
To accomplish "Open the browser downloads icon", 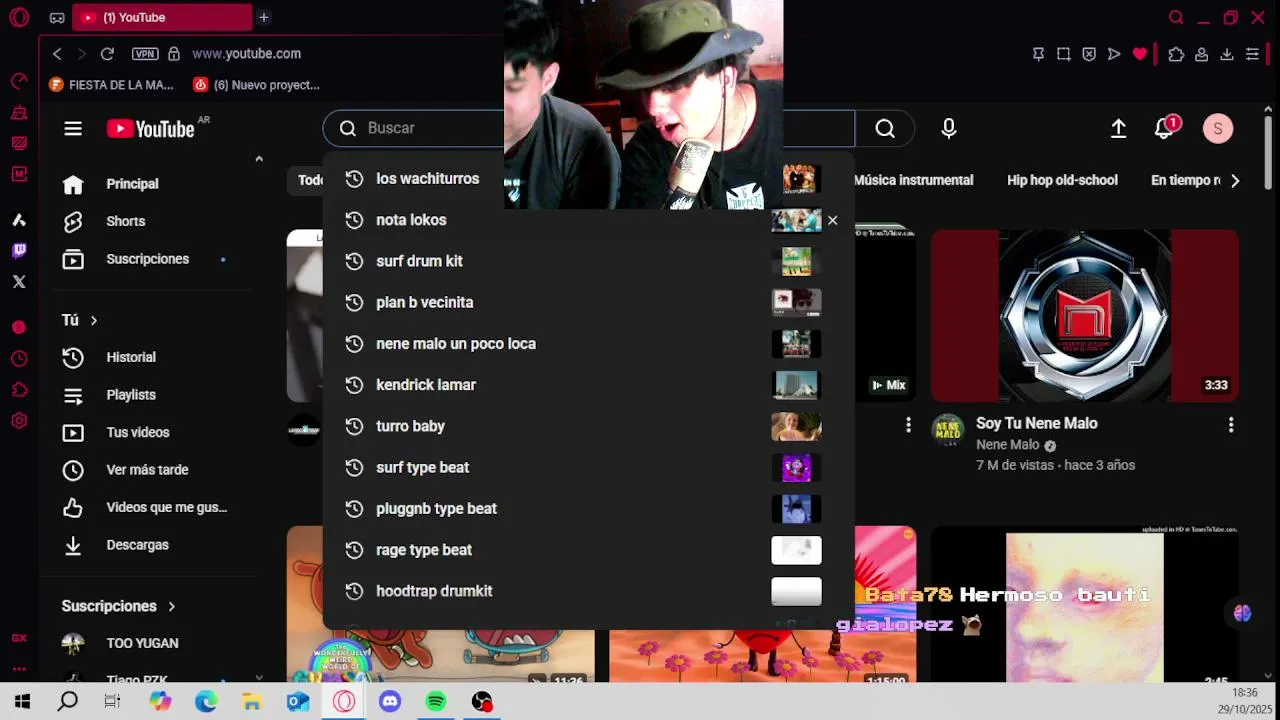I will (1227, 54).
